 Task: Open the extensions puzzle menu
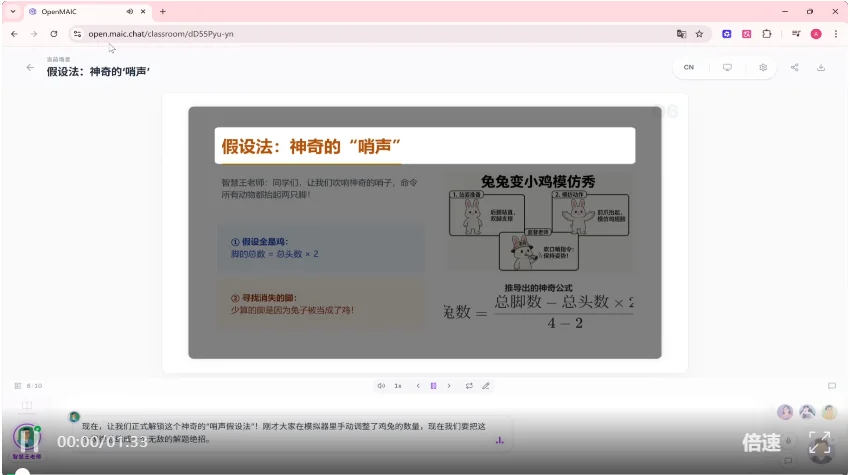(767, 34)
